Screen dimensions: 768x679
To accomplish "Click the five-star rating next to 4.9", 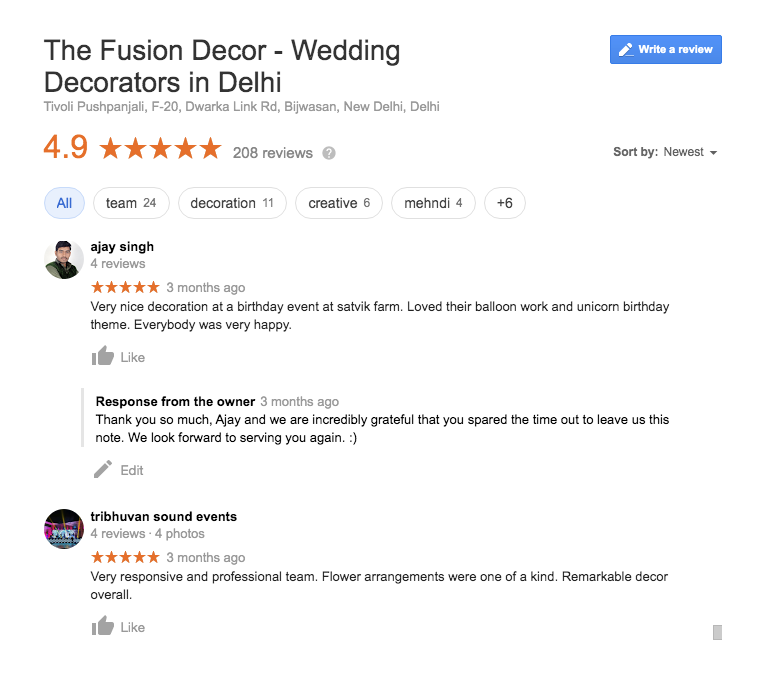I will [x=160, y=150].
